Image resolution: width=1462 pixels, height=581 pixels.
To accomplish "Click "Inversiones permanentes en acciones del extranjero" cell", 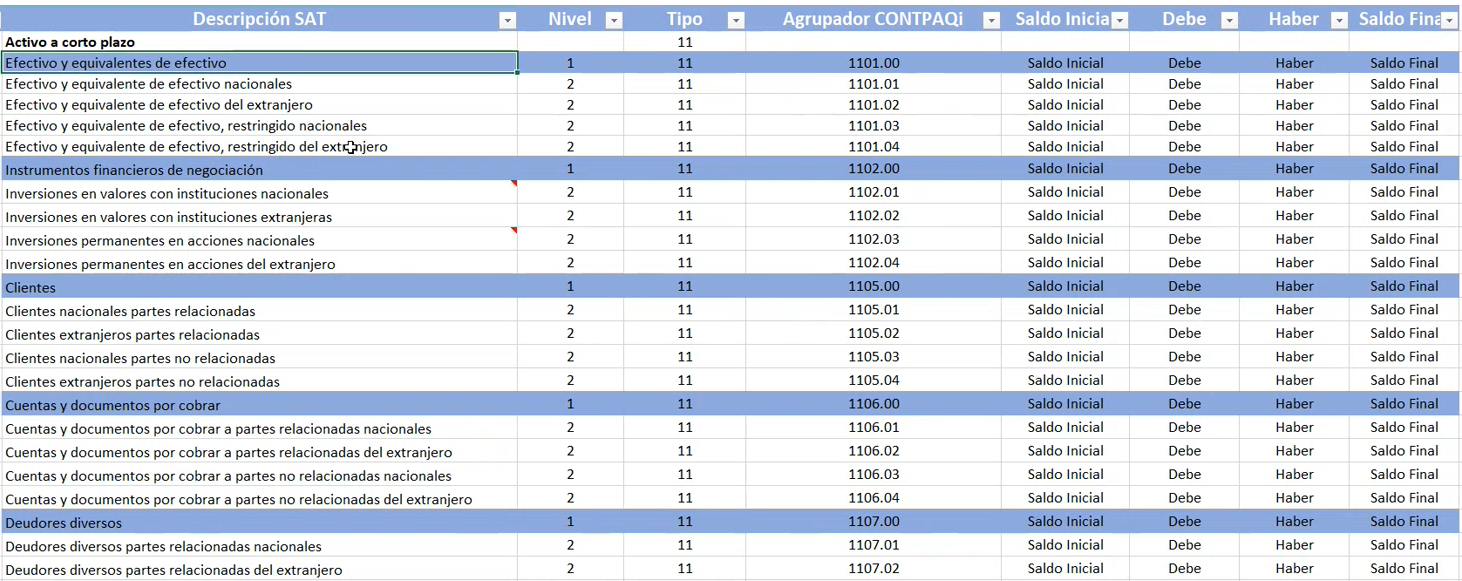I will point(170,265).
